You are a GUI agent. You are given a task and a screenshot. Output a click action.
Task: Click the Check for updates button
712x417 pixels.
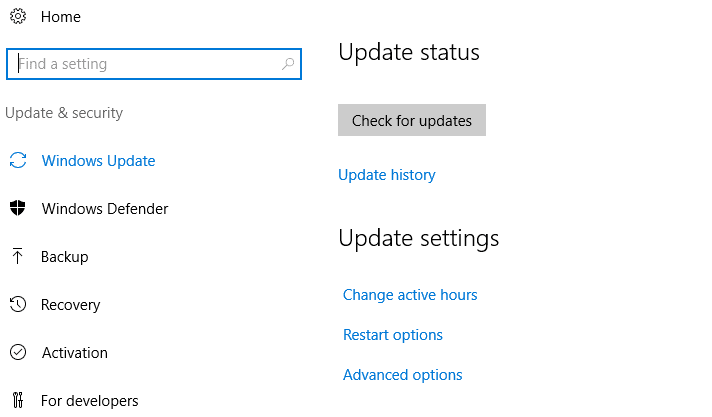412,120
